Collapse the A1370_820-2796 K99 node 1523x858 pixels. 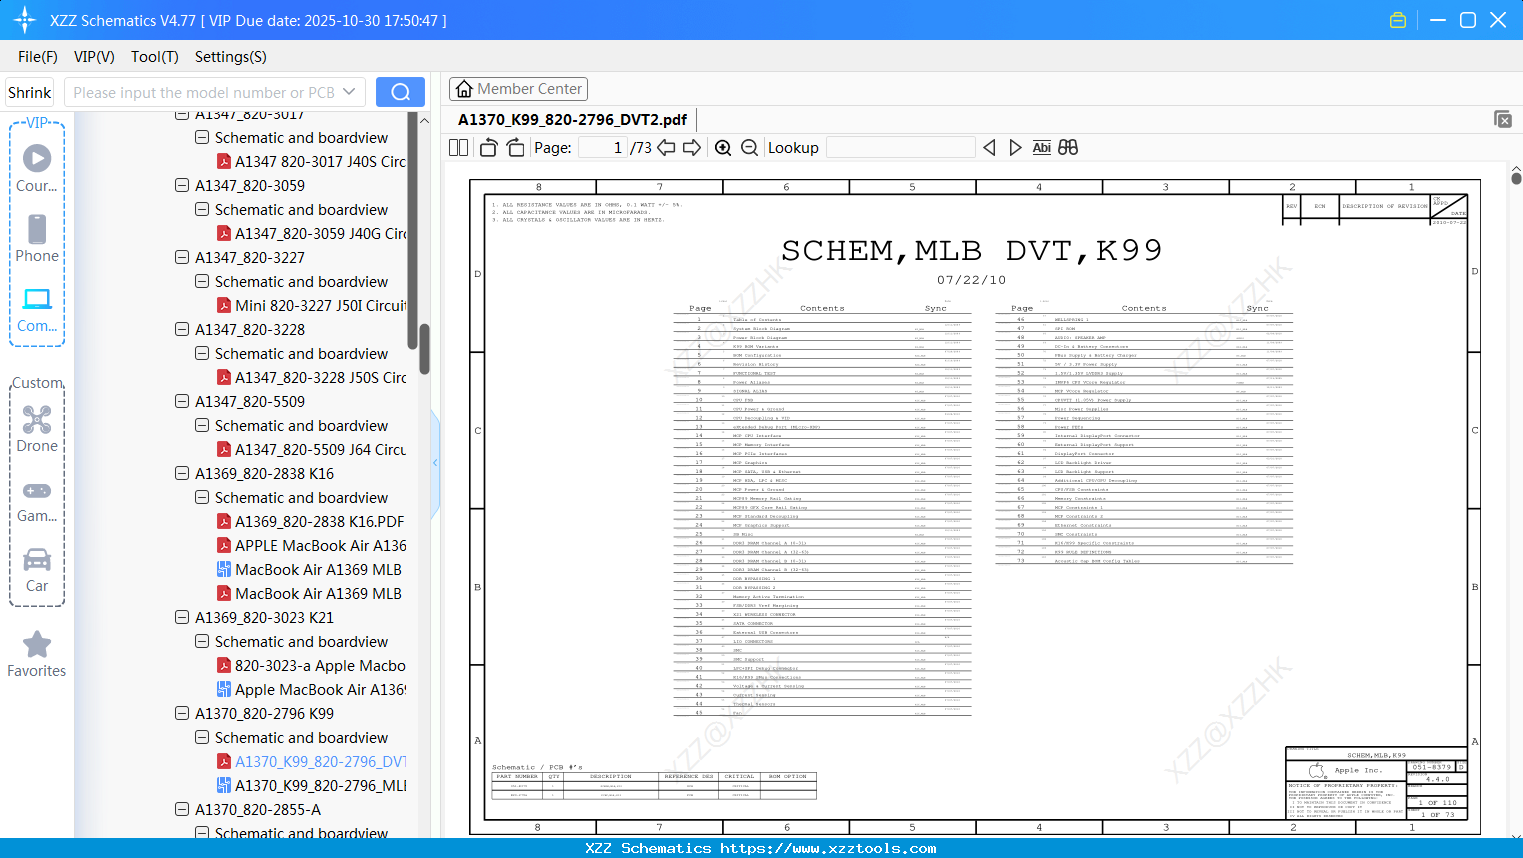point(182,713)
